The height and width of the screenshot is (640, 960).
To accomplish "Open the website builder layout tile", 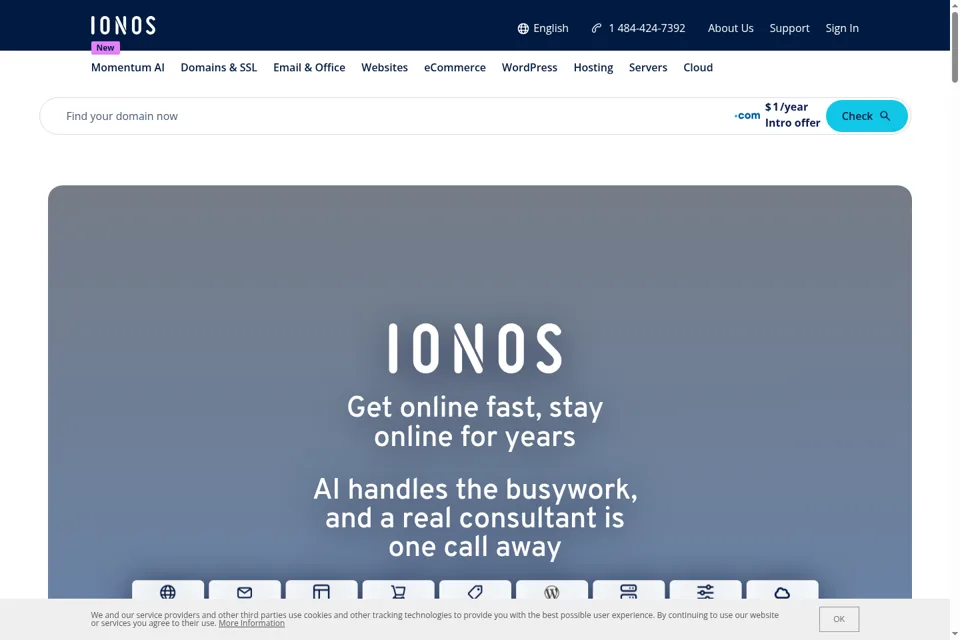I will pyautogui.click(x=321, y=590).
